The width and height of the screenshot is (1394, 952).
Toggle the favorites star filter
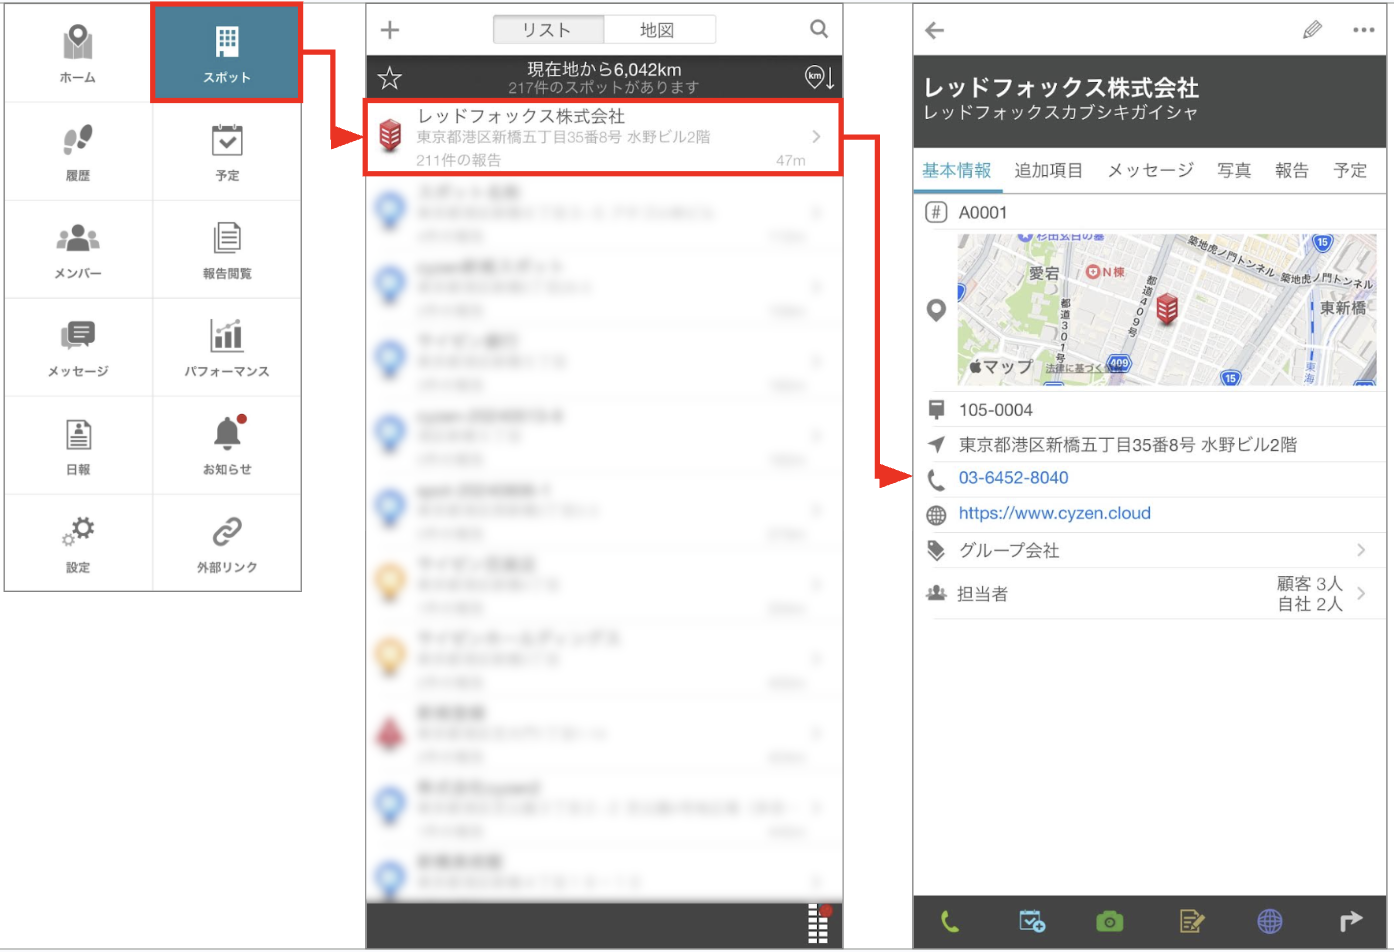[x=390, y=77]
